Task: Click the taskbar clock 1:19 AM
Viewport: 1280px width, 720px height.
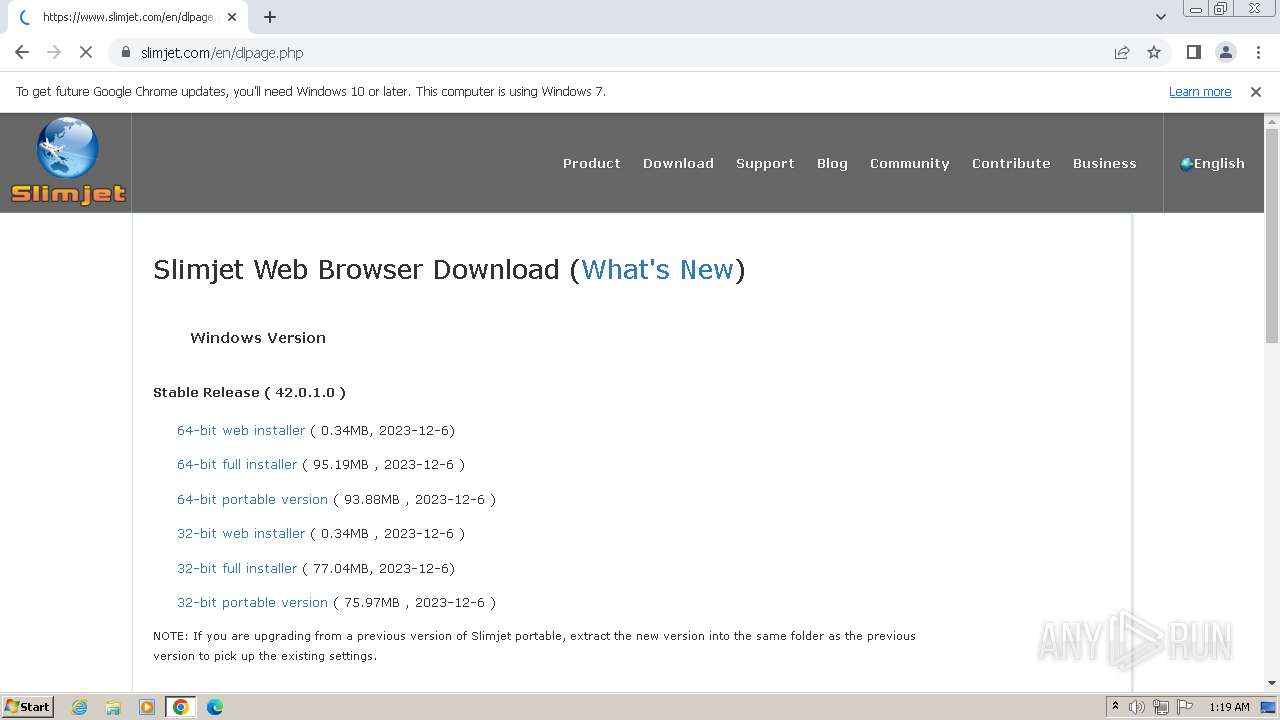Action: click(x=1229, y=707)
